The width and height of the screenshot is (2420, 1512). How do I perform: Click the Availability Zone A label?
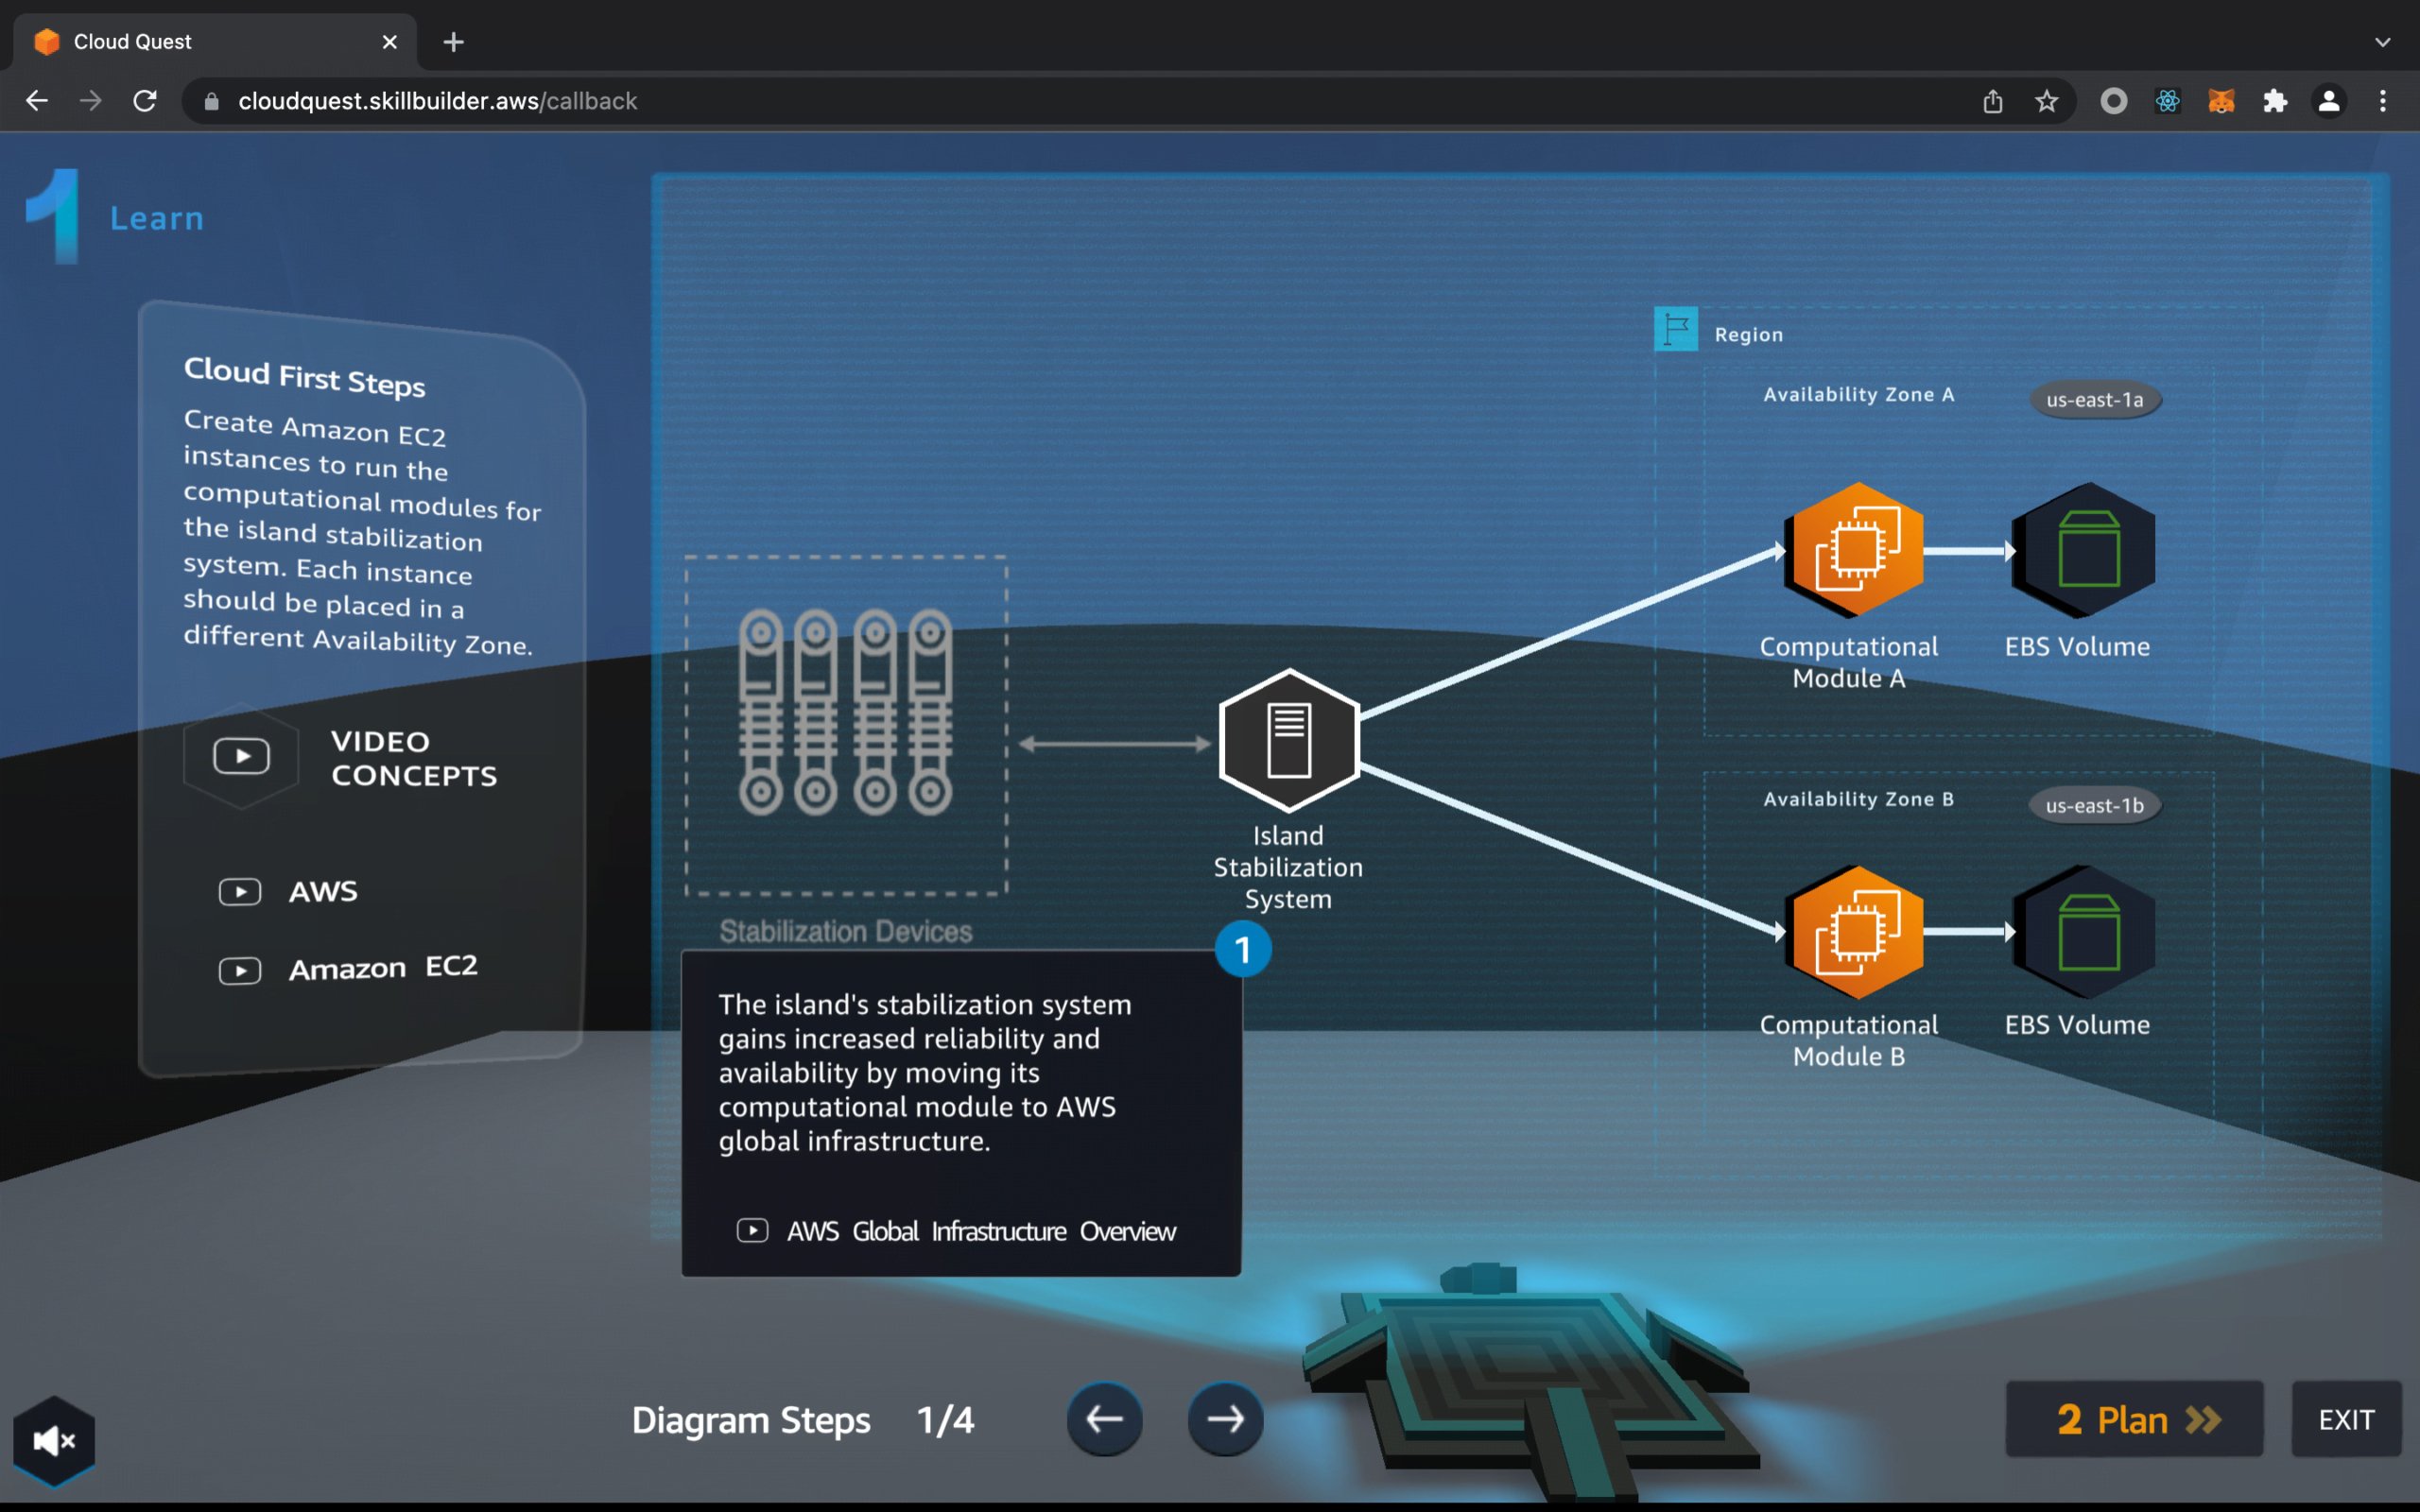click(1859, 394)
